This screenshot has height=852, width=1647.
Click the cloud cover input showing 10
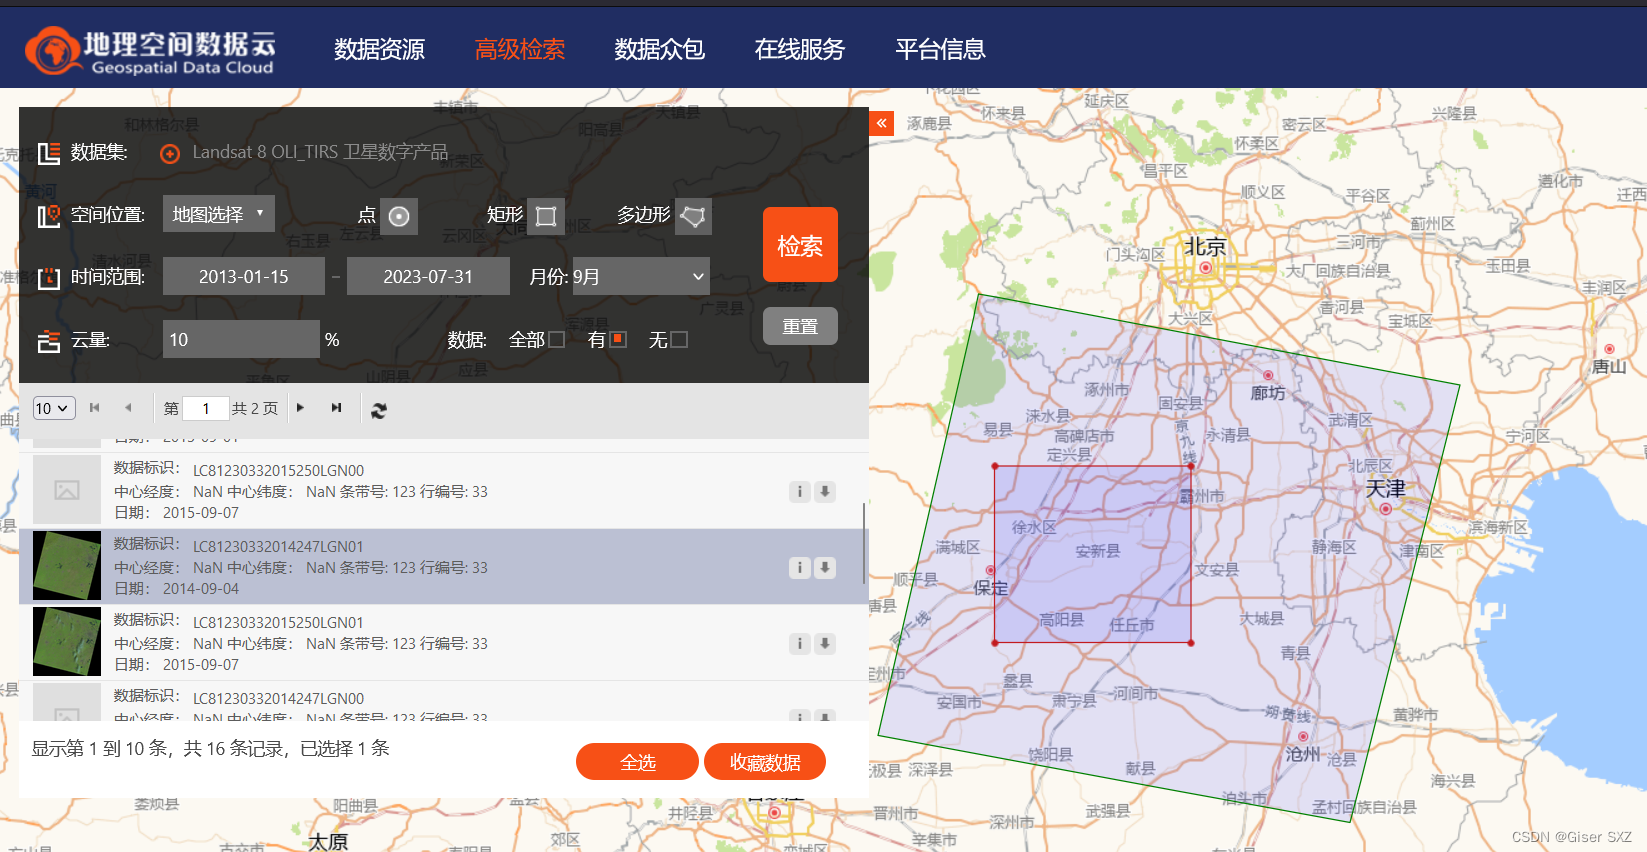(241, 339)
